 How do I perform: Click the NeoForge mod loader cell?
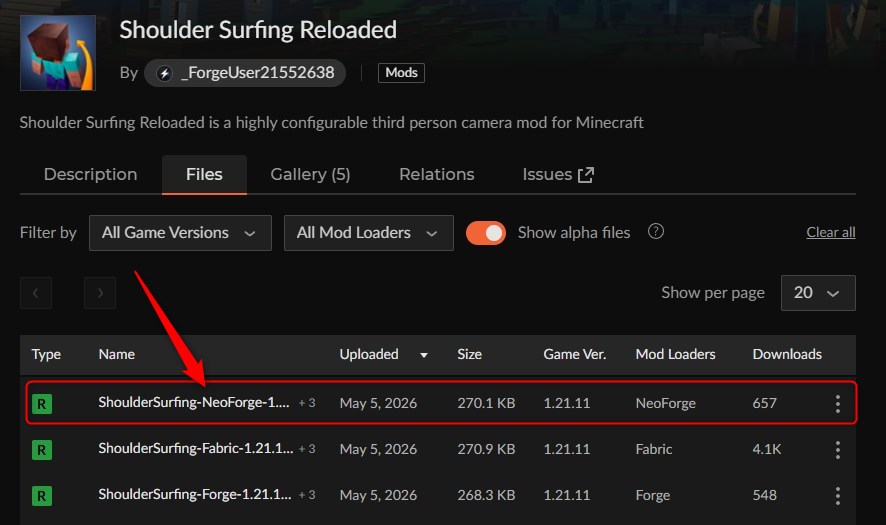click(666, 403)
